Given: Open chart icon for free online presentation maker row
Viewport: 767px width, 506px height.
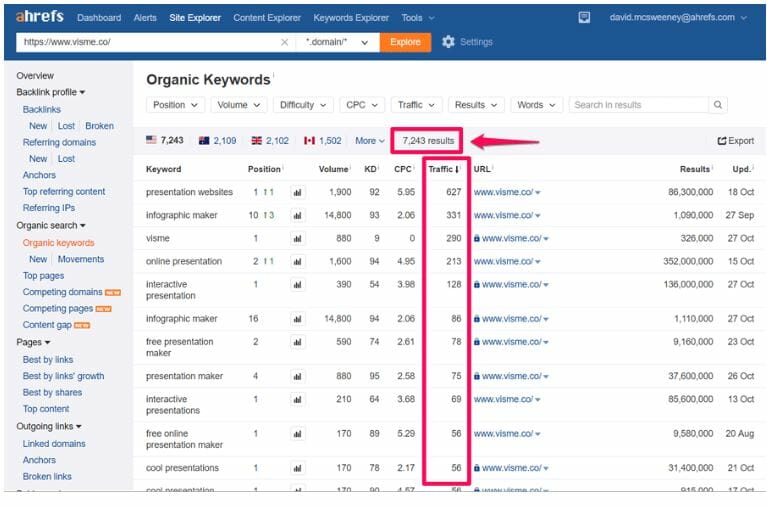Looking at the screenshot, I should click(x=297, y=434).
